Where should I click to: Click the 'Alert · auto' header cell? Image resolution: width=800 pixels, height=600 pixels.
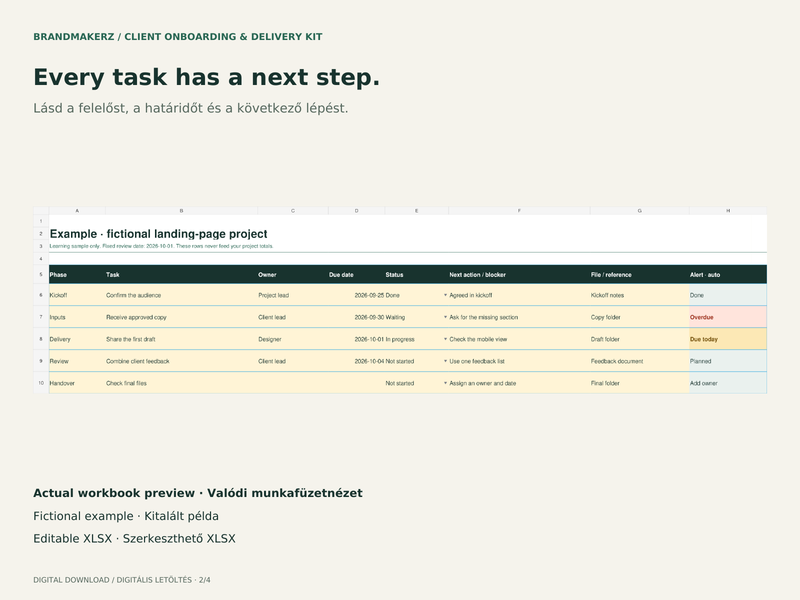[728, 274]
